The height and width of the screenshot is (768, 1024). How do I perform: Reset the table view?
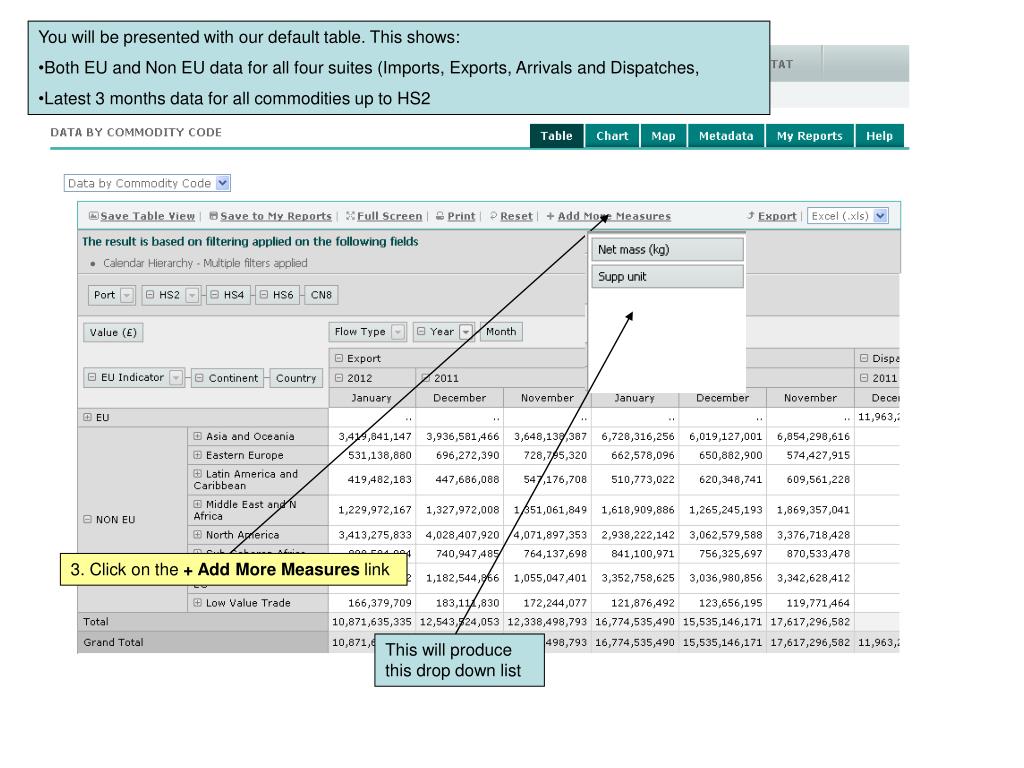pos(516,216)
